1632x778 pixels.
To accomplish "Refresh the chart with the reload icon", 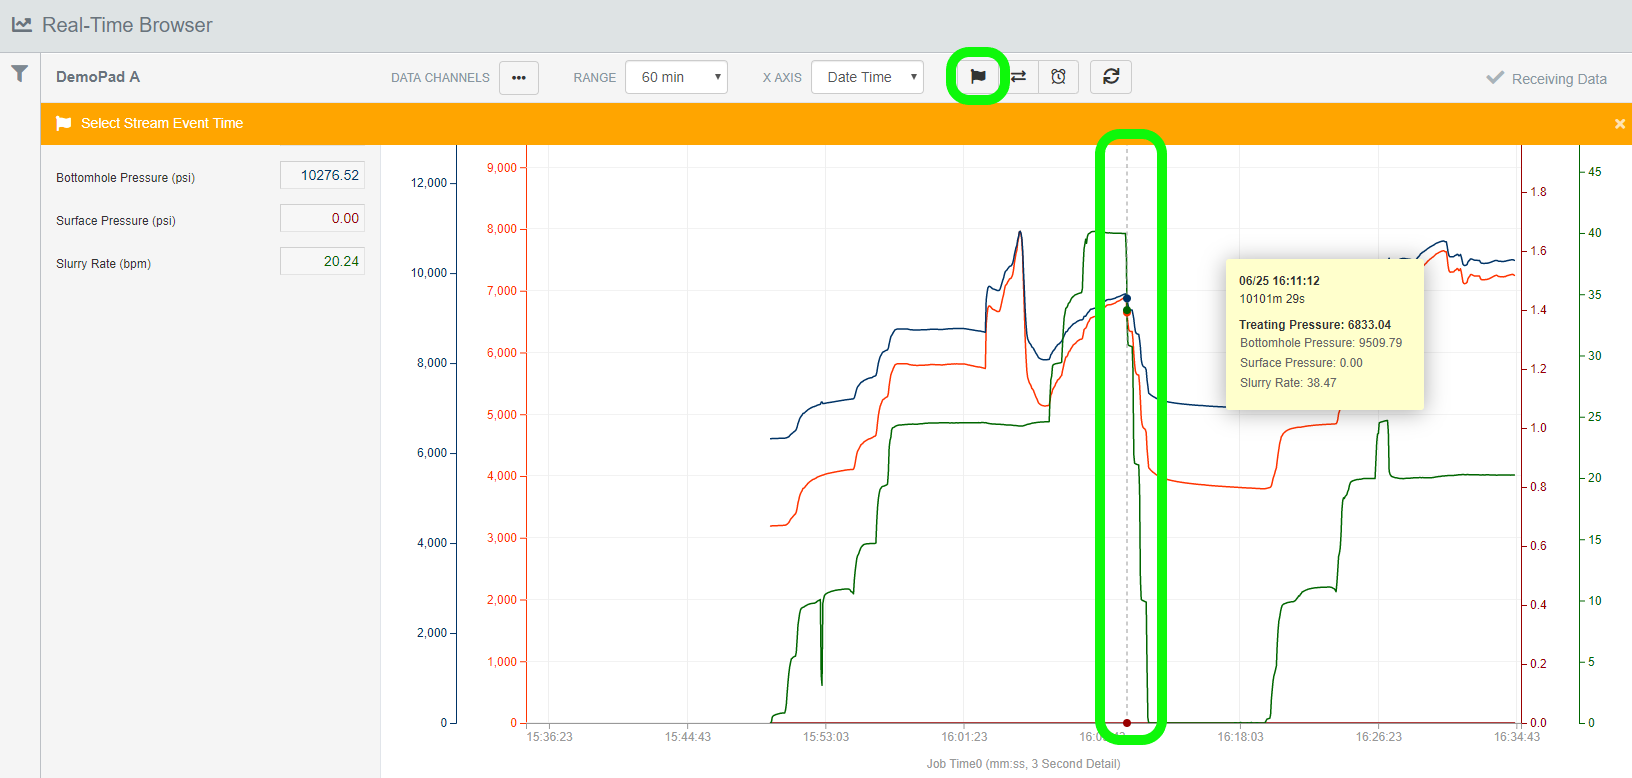I will point(1111,77).
